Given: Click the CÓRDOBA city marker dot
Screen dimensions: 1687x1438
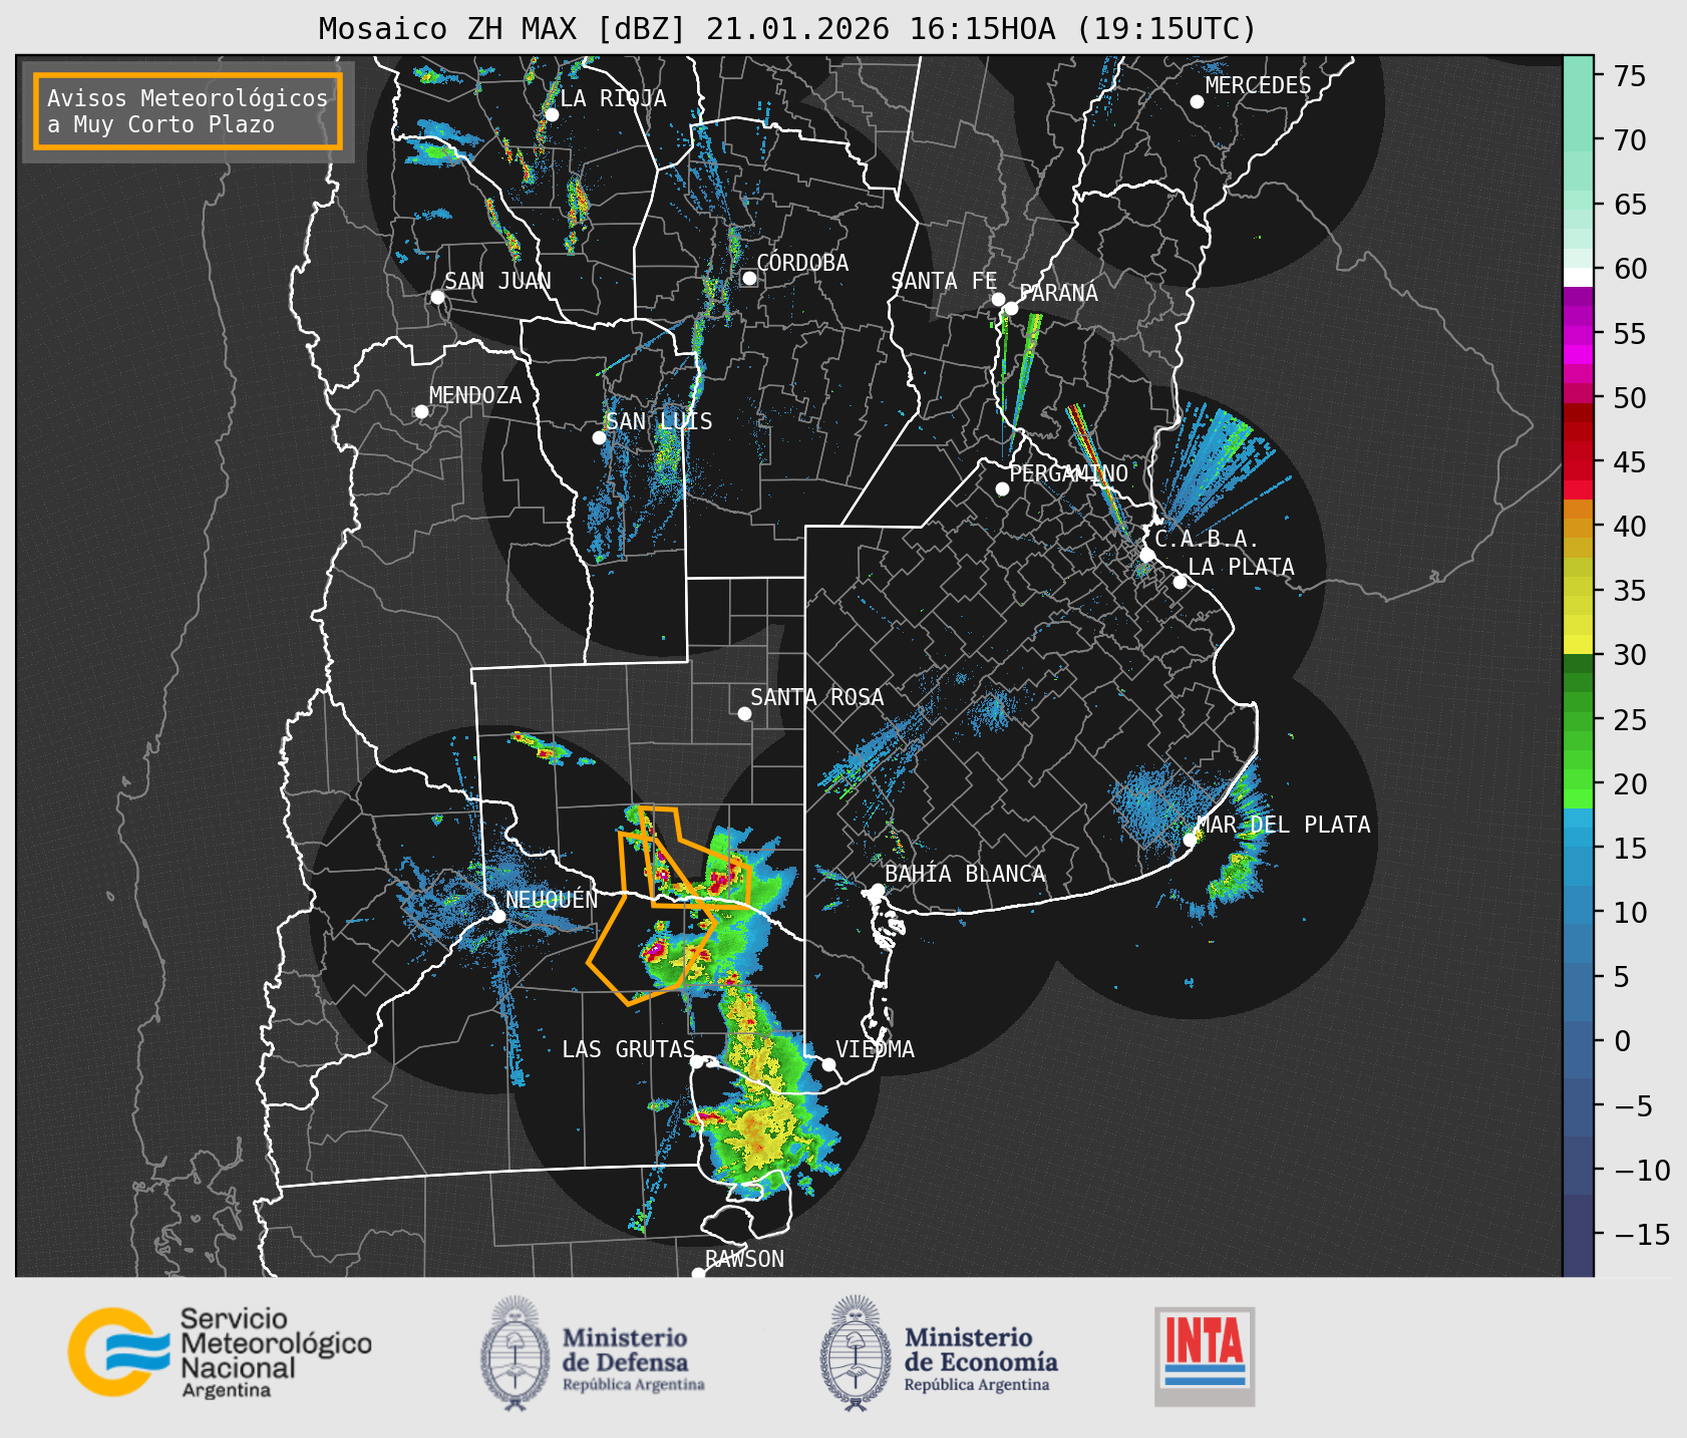Looking at the screenshot, I should click(x=749, y=278).
